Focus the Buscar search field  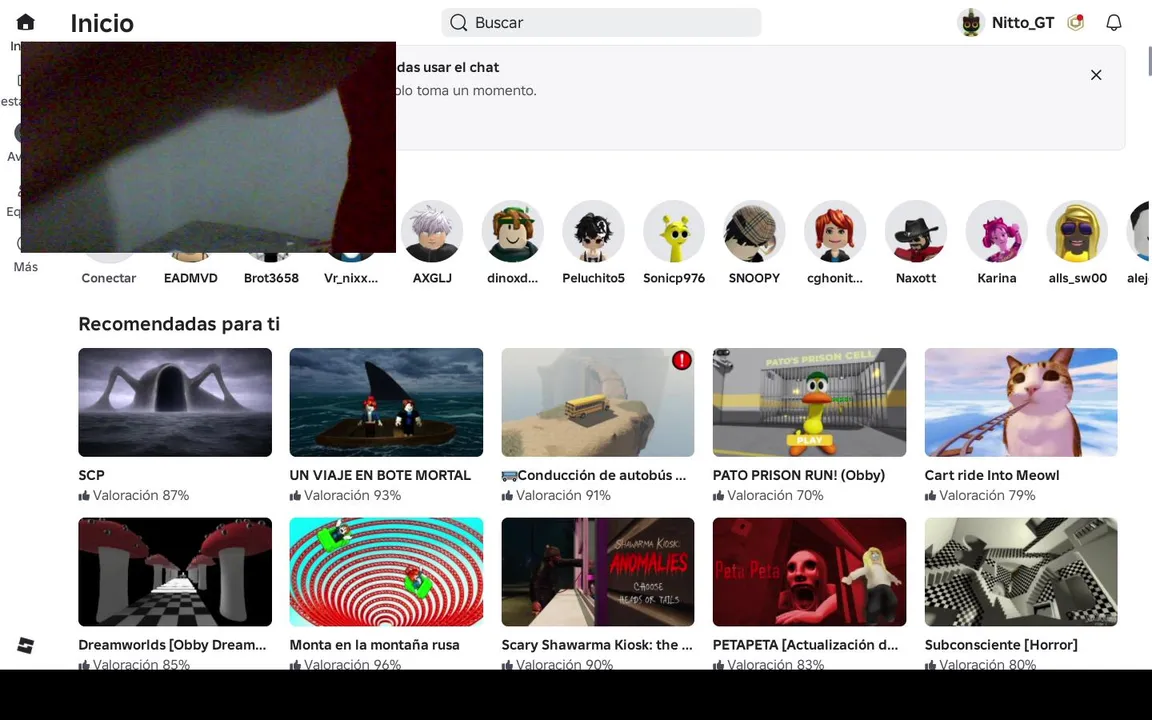point(601,23)
